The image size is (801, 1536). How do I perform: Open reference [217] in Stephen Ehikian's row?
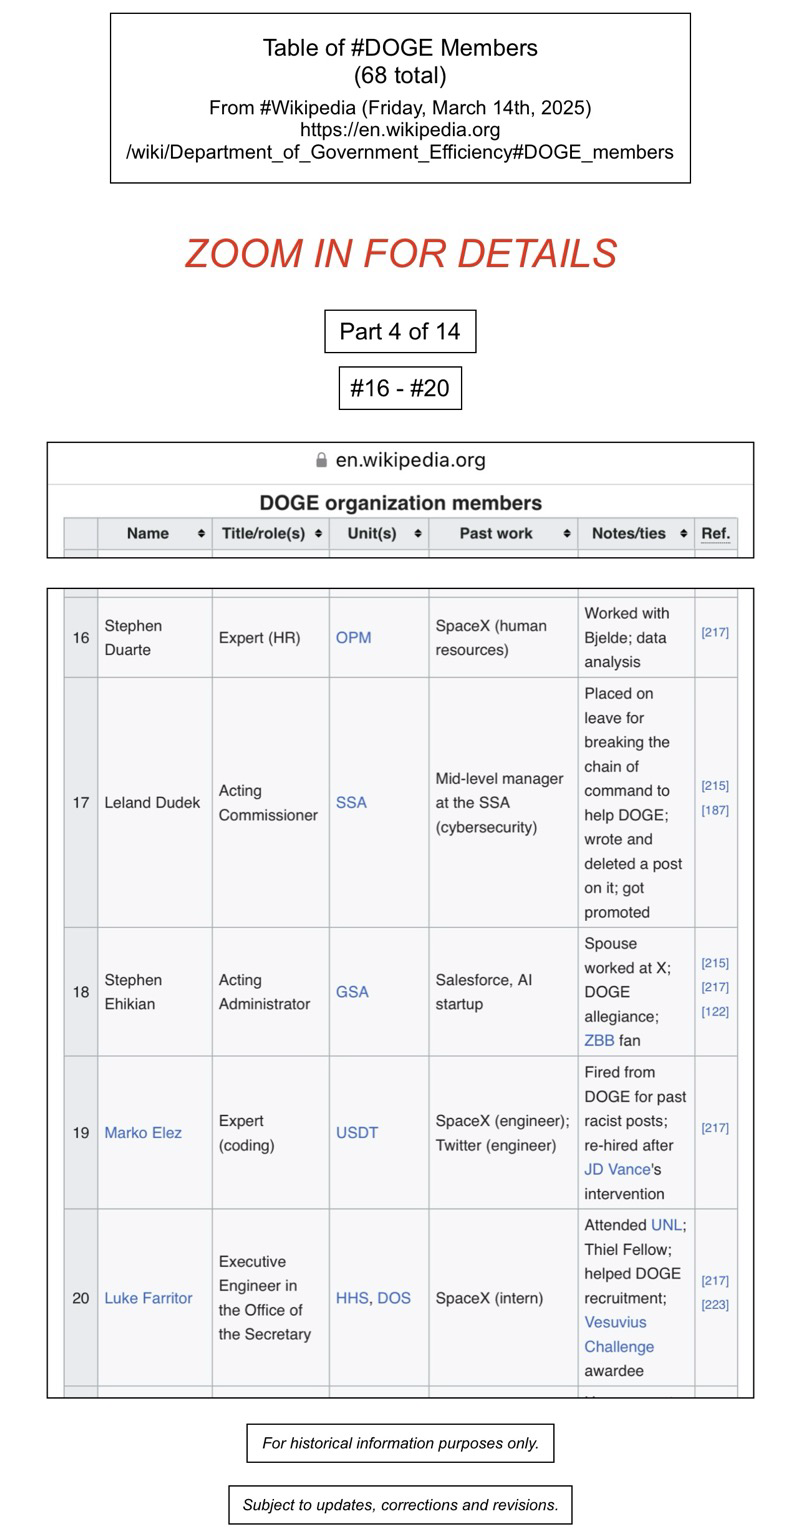[715, 987]
